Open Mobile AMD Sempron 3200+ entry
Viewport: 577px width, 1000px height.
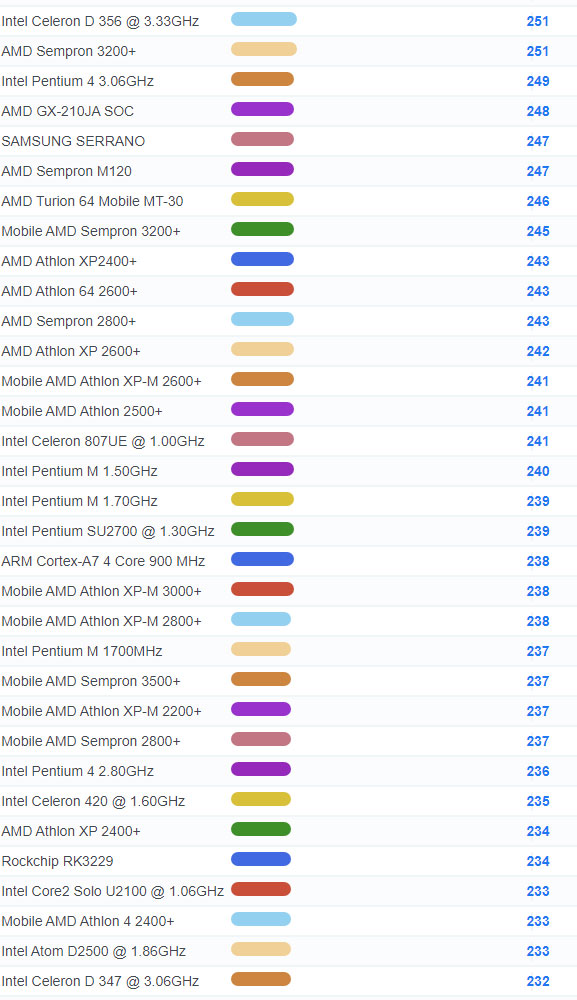coord(91,231)
